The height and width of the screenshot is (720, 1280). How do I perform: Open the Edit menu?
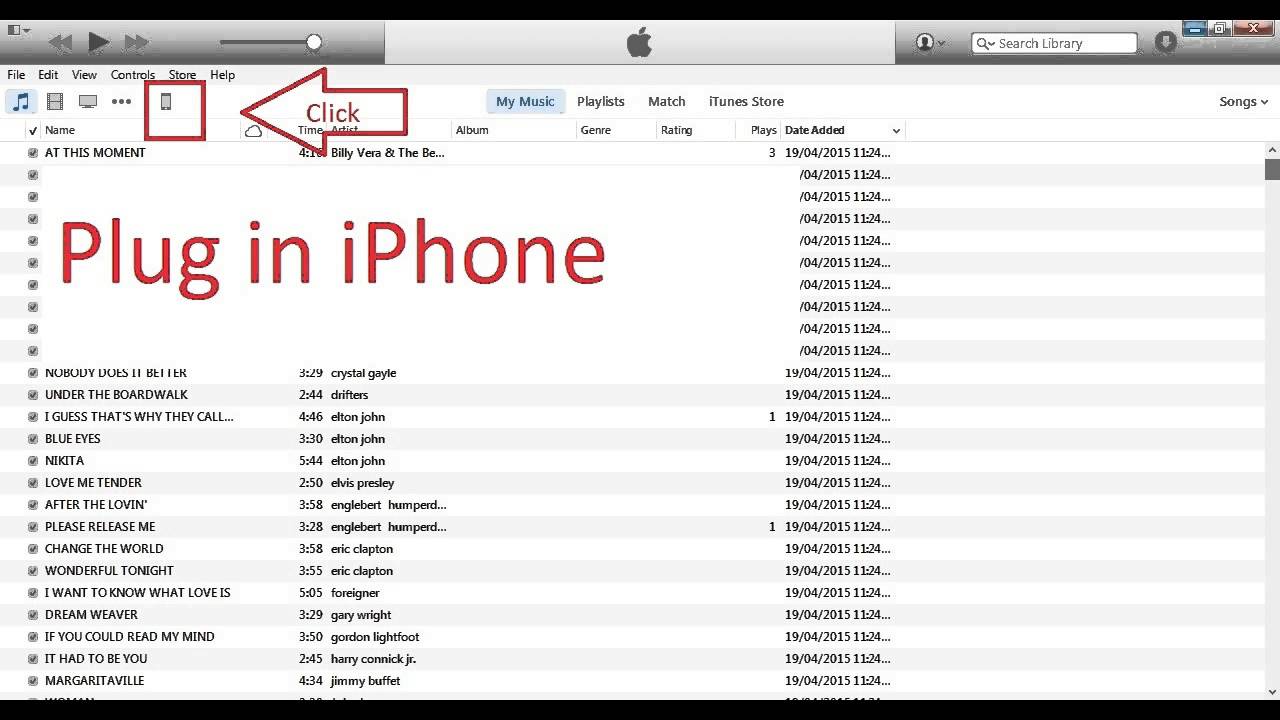(48, 75)
